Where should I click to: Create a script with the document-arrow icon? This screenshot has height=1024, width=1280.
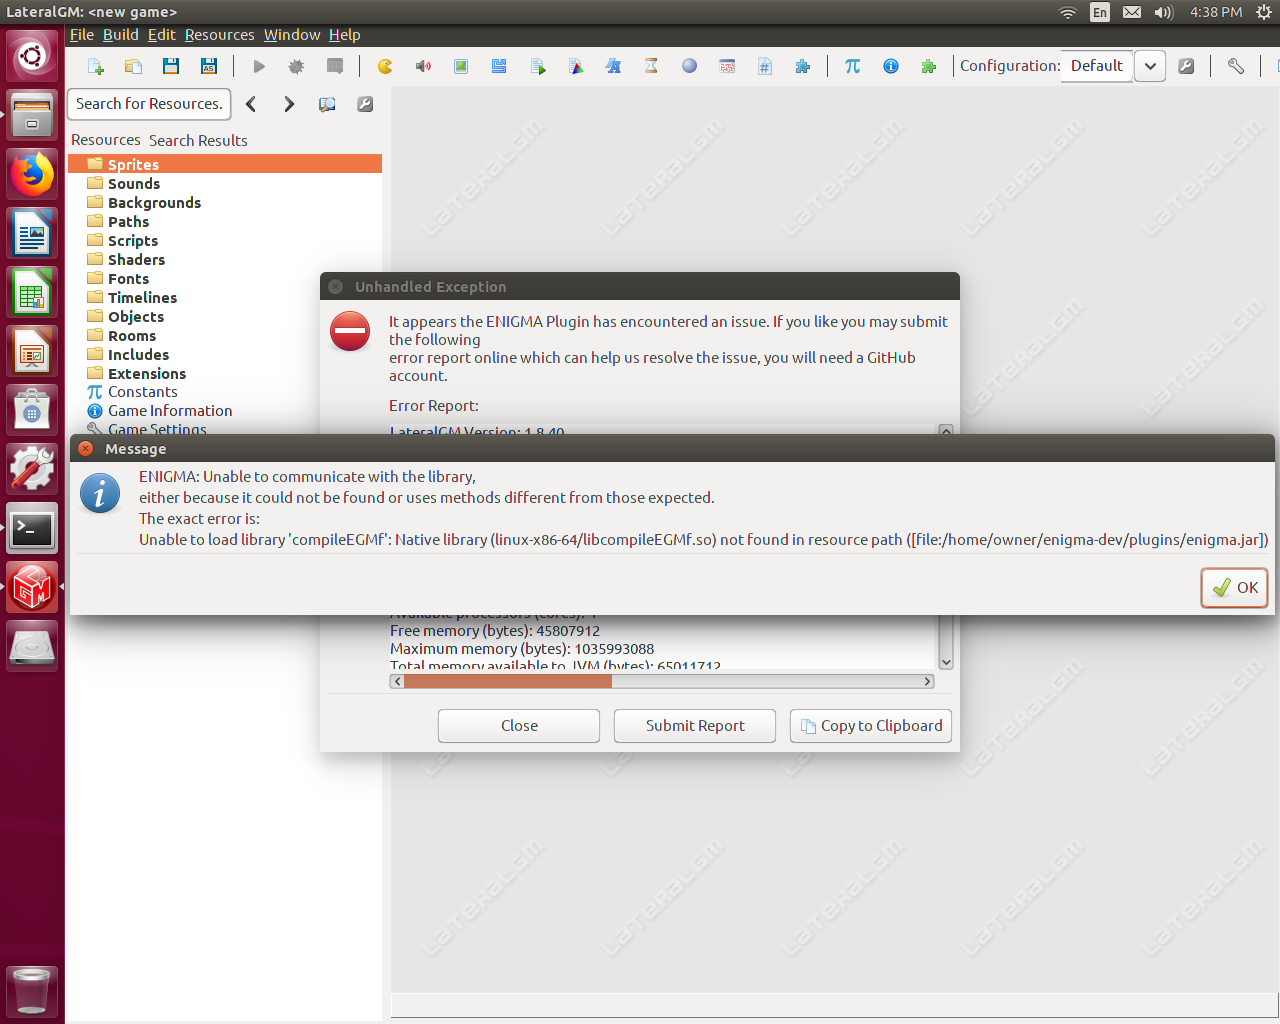(538, 66)
